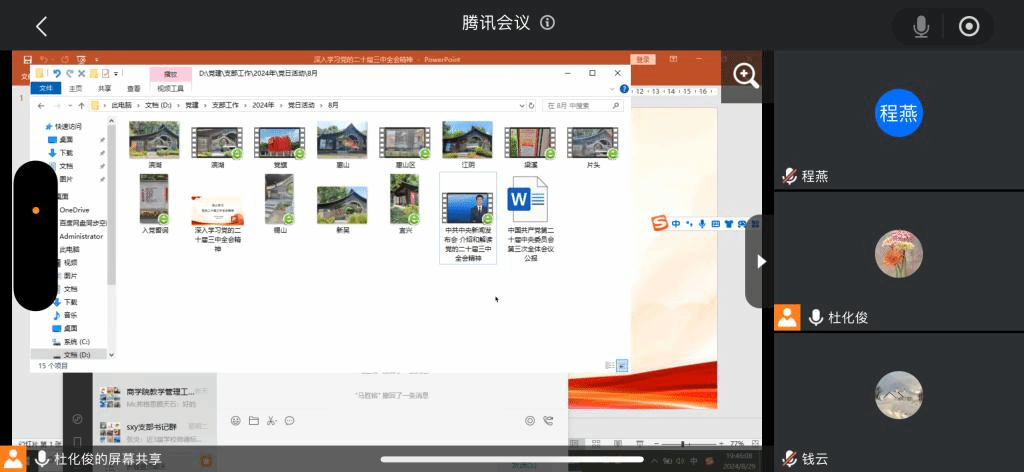Image resolution: width=1024 pixels, height=472 pixels.
Task: Expand the Explorer ribbon chevron
Action: click(x=612, y=89)
